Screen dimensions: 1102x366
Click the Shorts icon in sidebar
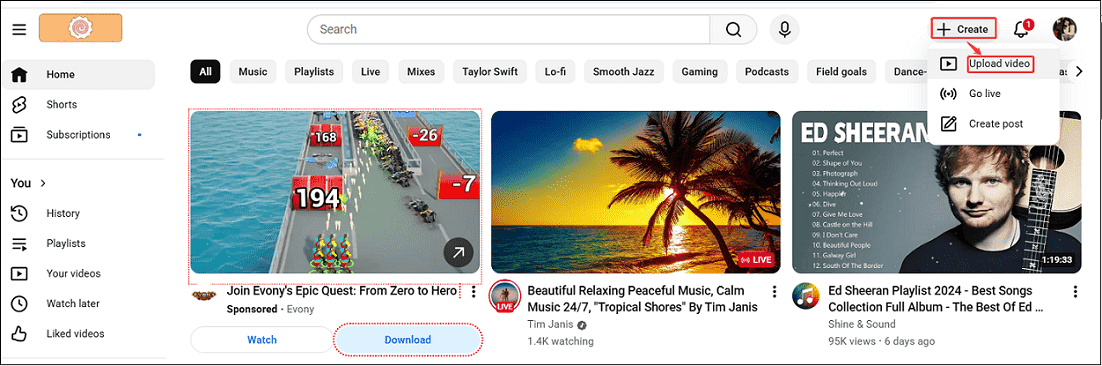[x=20, y=105]
